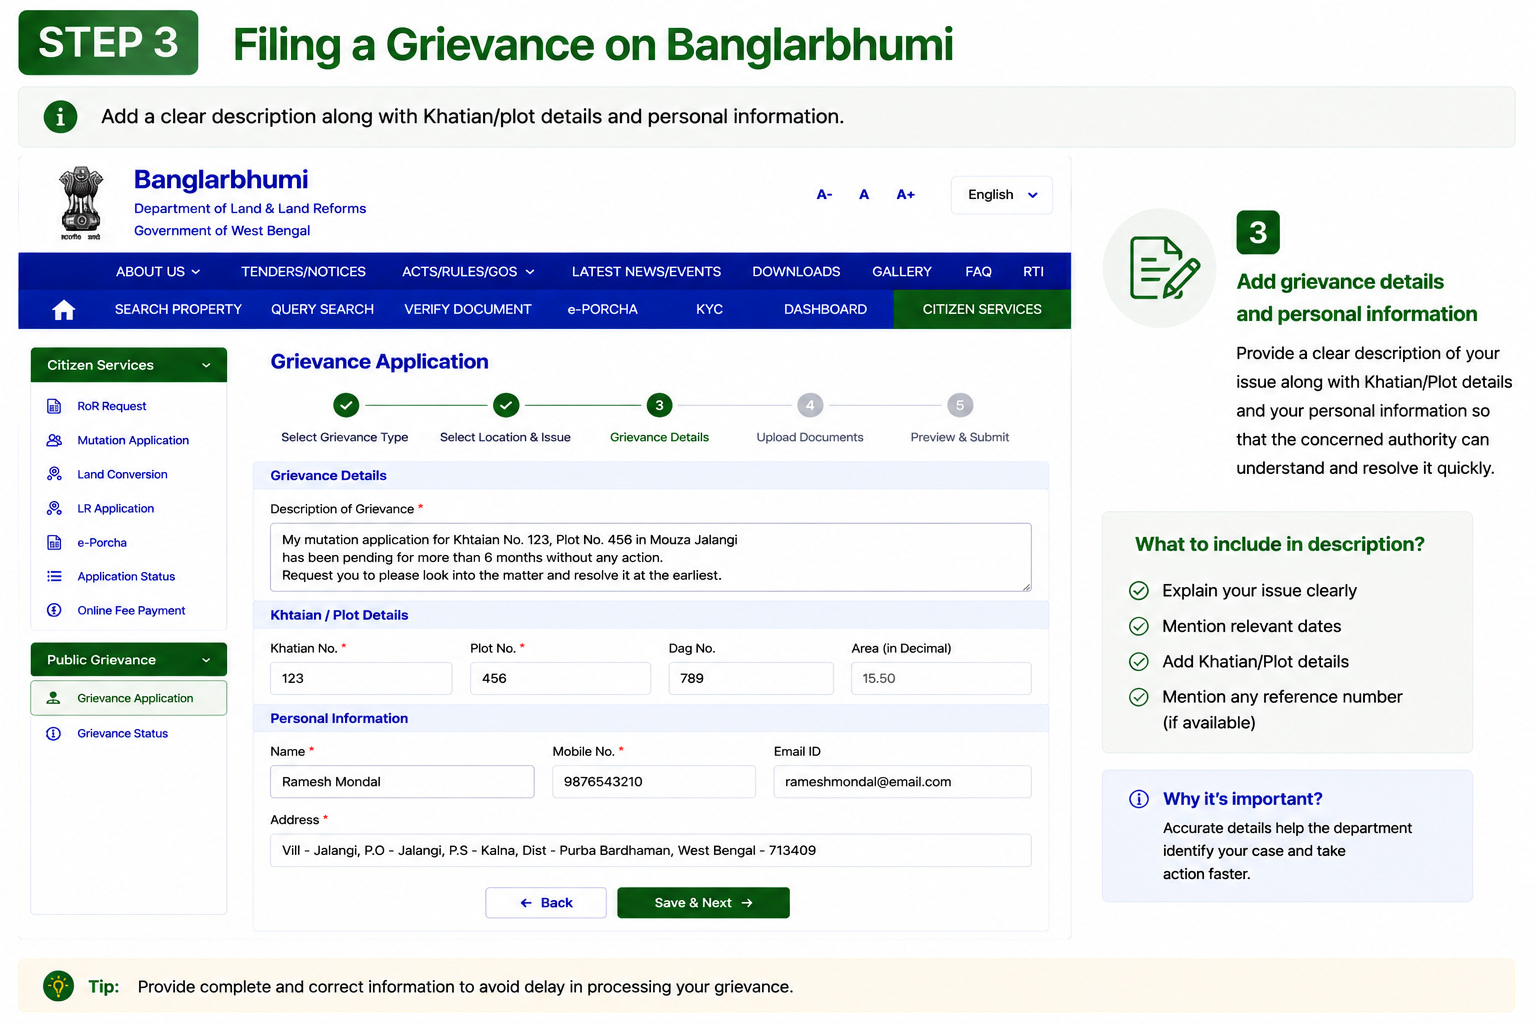The image size is (1536, 1024).
Task: Reset font size with A control
Action: click(x=864, y=195)
